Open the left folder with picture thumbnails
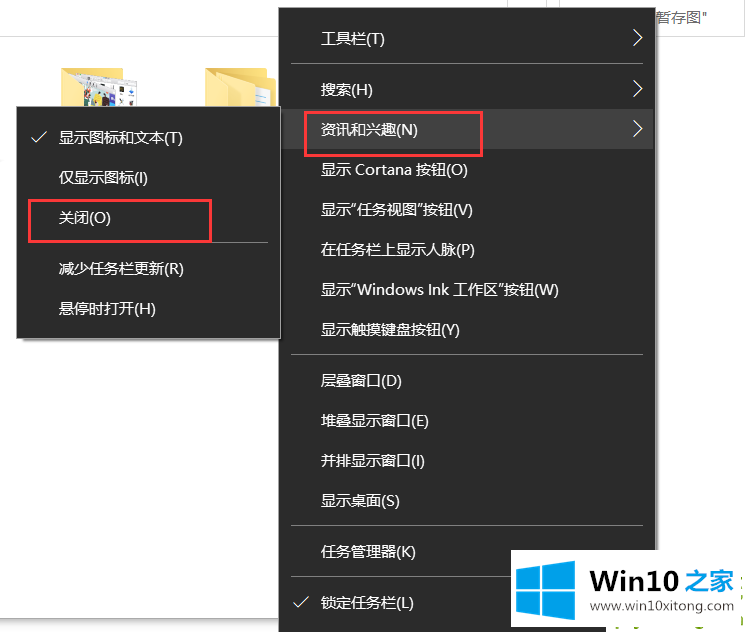The image size is (746, 632). (92, 88)
